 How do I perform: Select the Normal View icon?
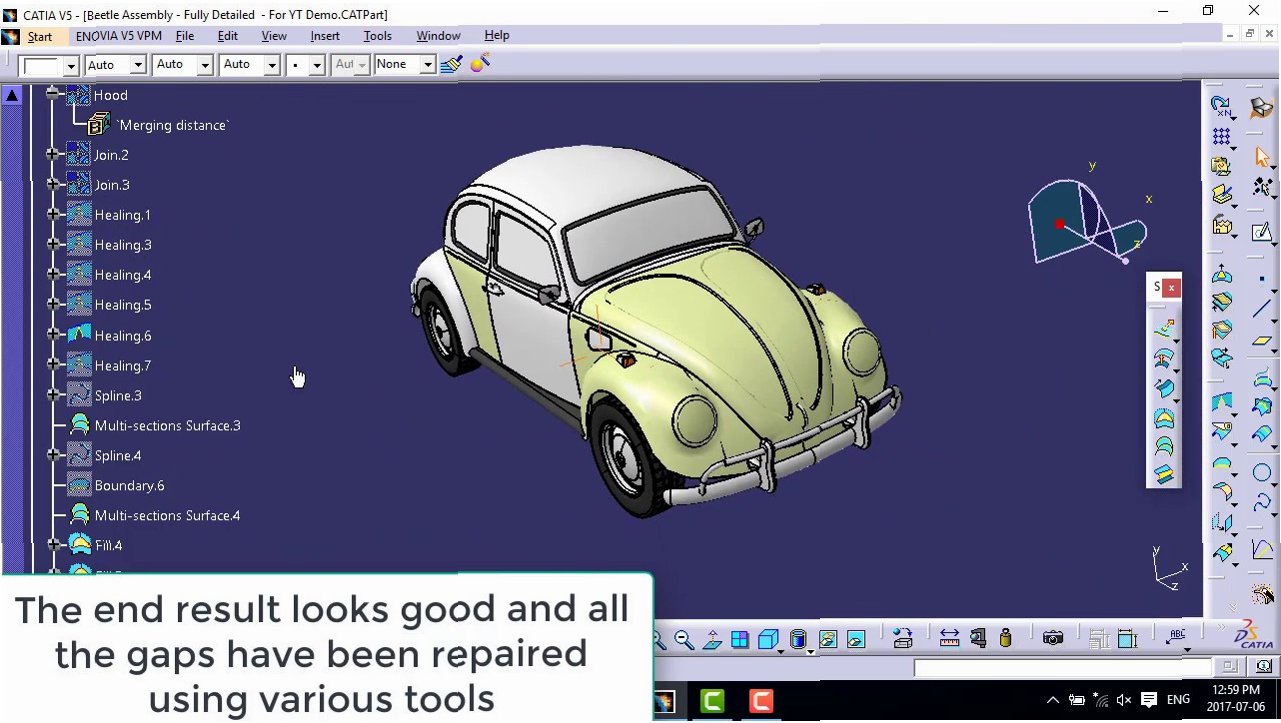click(712, 640)
